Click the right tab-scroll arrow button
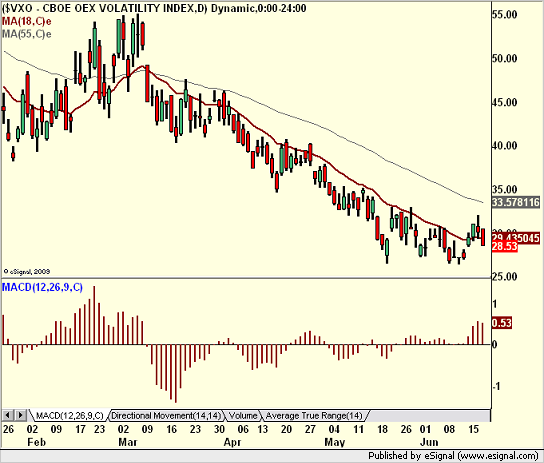 point(20,415)
